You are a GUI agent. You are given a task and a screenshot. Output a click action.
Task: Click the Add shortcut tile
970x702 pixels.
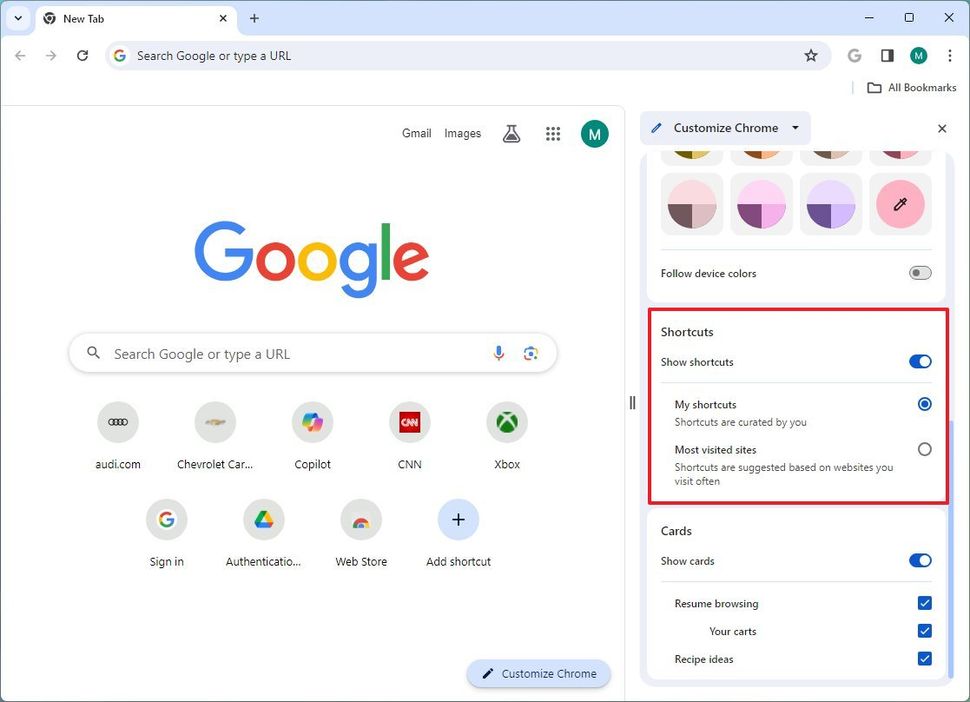pos(458,518)
